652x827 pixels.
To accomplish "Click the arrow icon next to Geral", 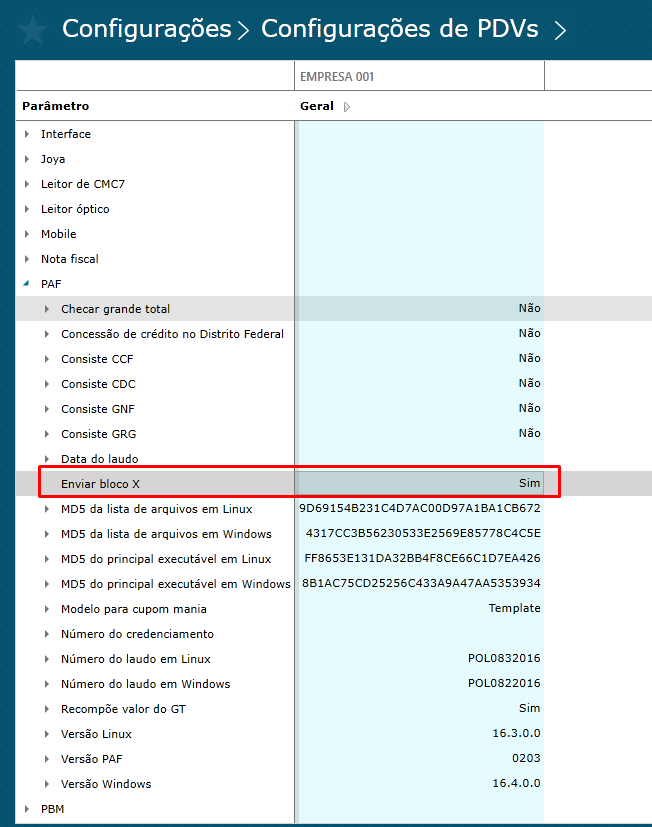I will coord(347,107).
